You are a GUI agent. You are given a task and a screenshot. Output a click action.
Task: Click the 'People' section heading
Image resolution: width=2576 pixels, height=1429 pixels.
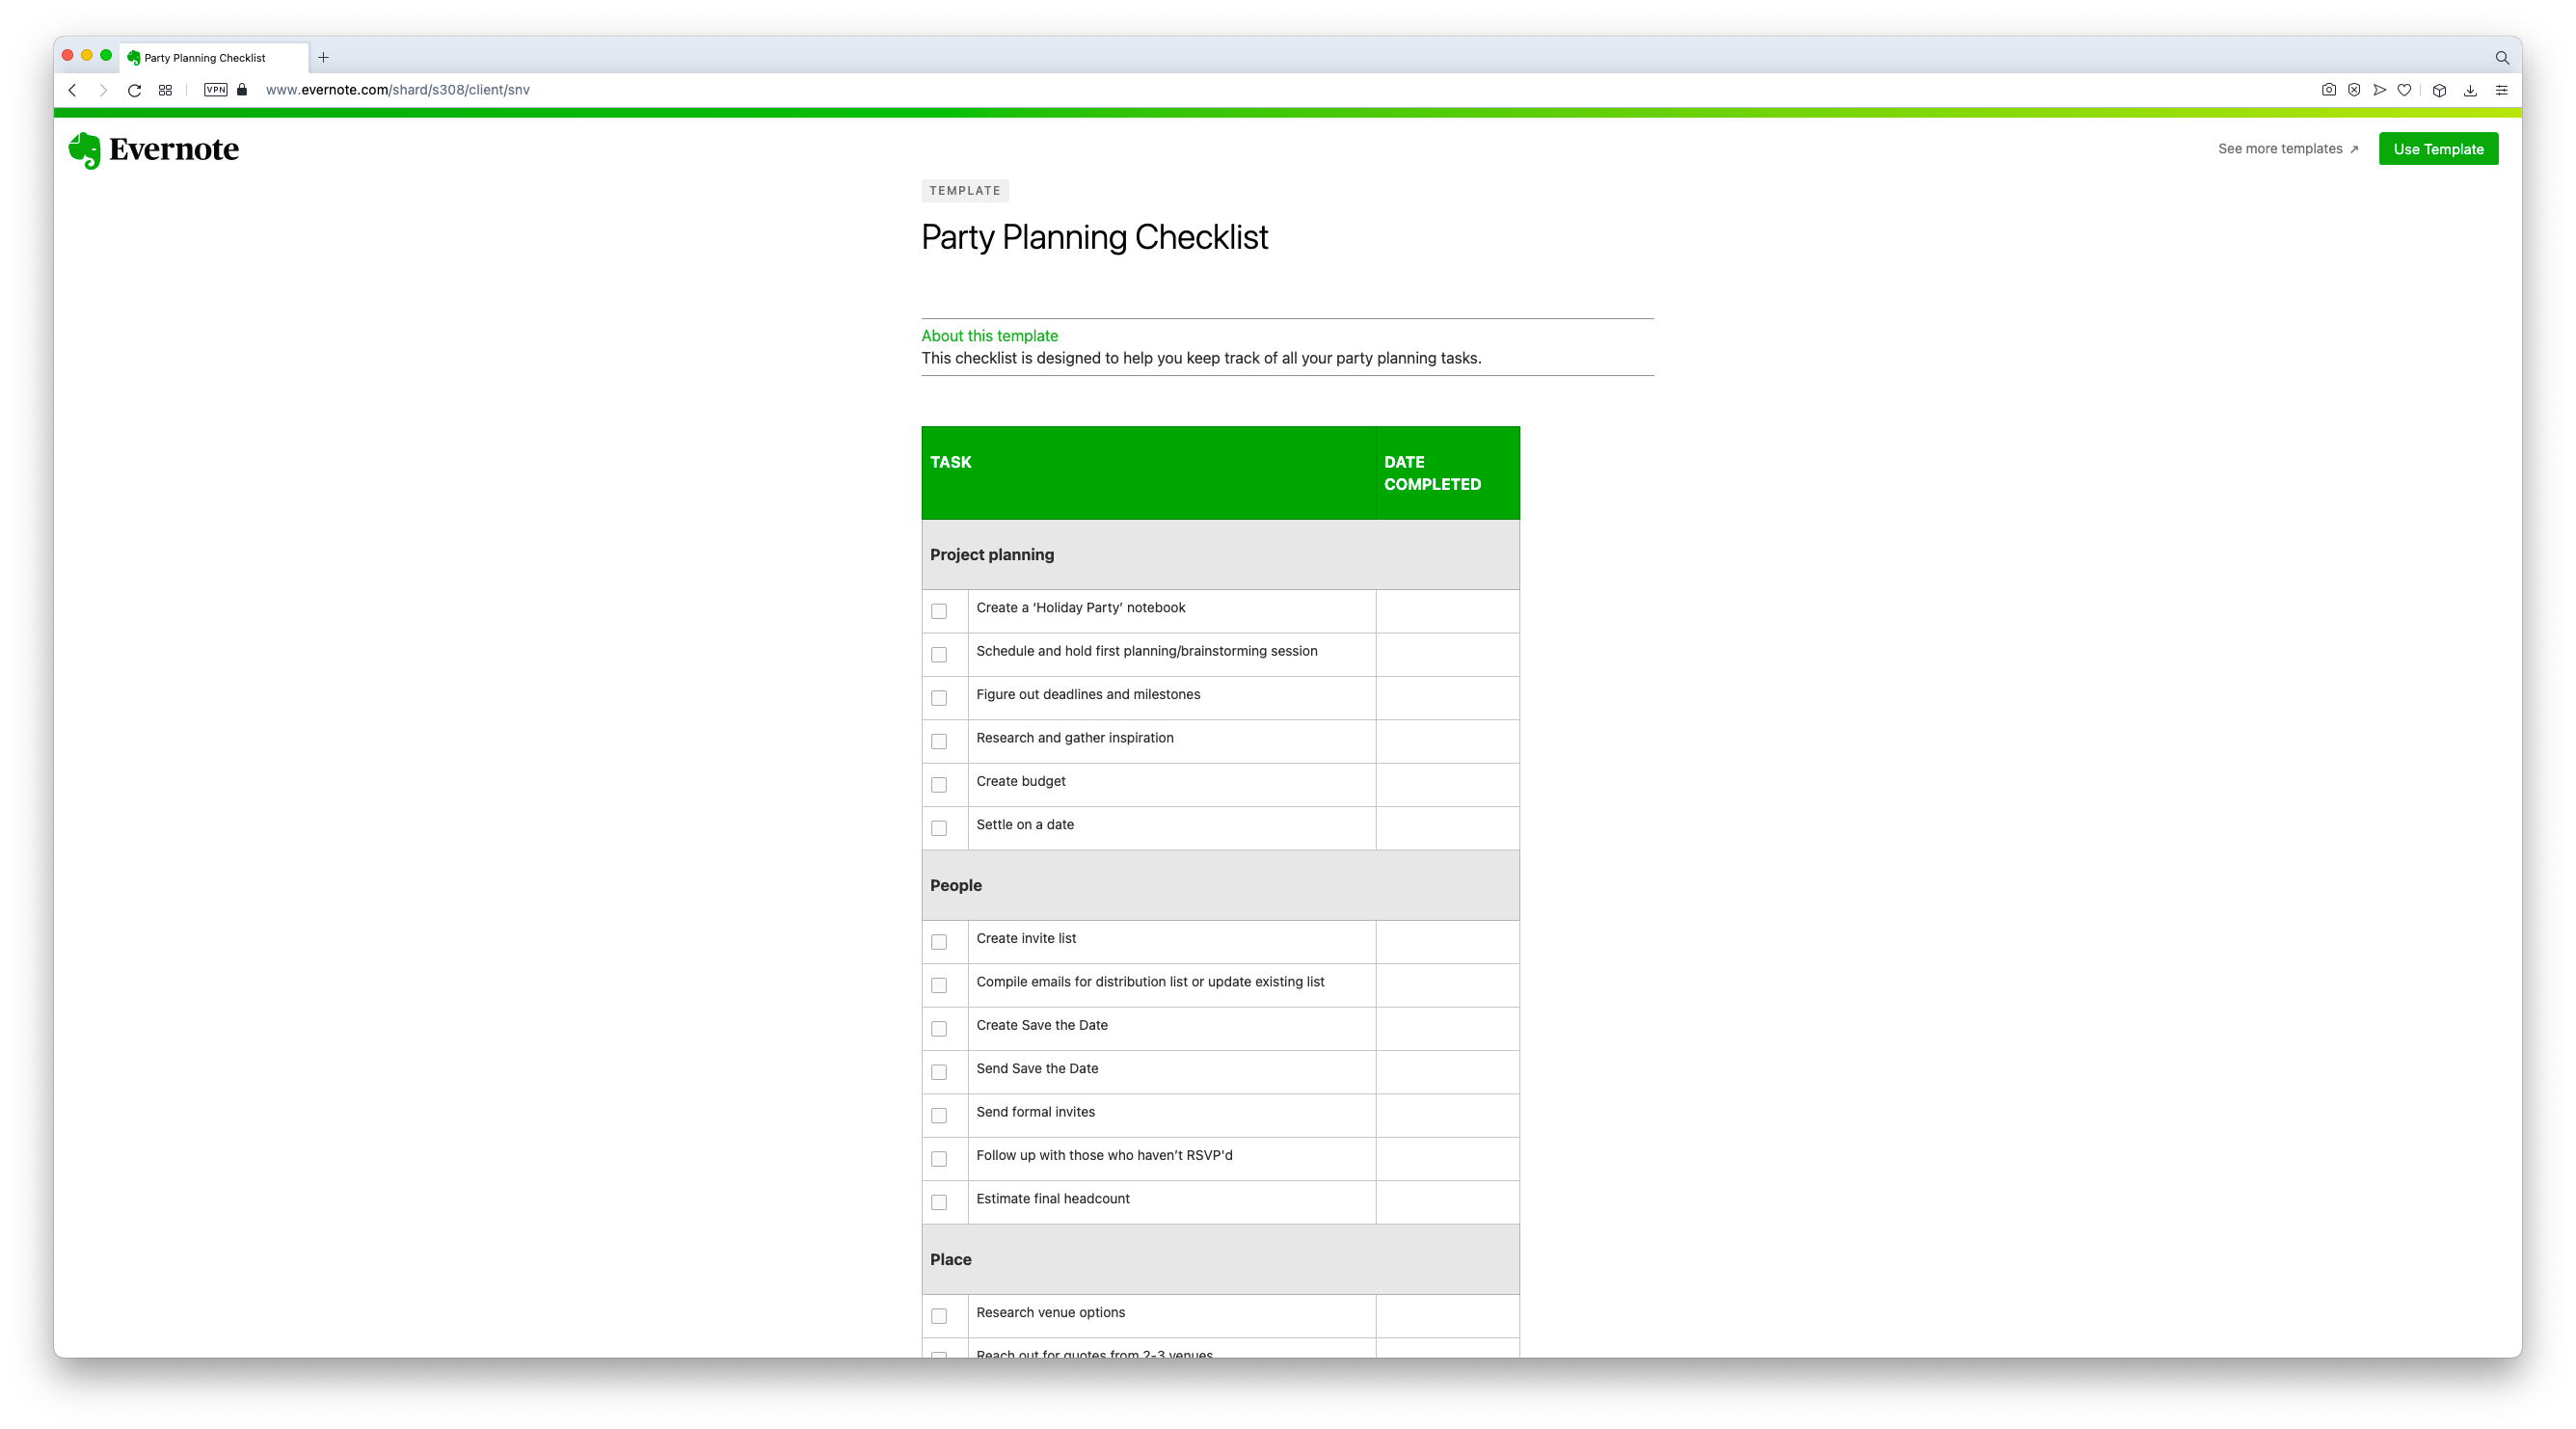coord(955,886)
